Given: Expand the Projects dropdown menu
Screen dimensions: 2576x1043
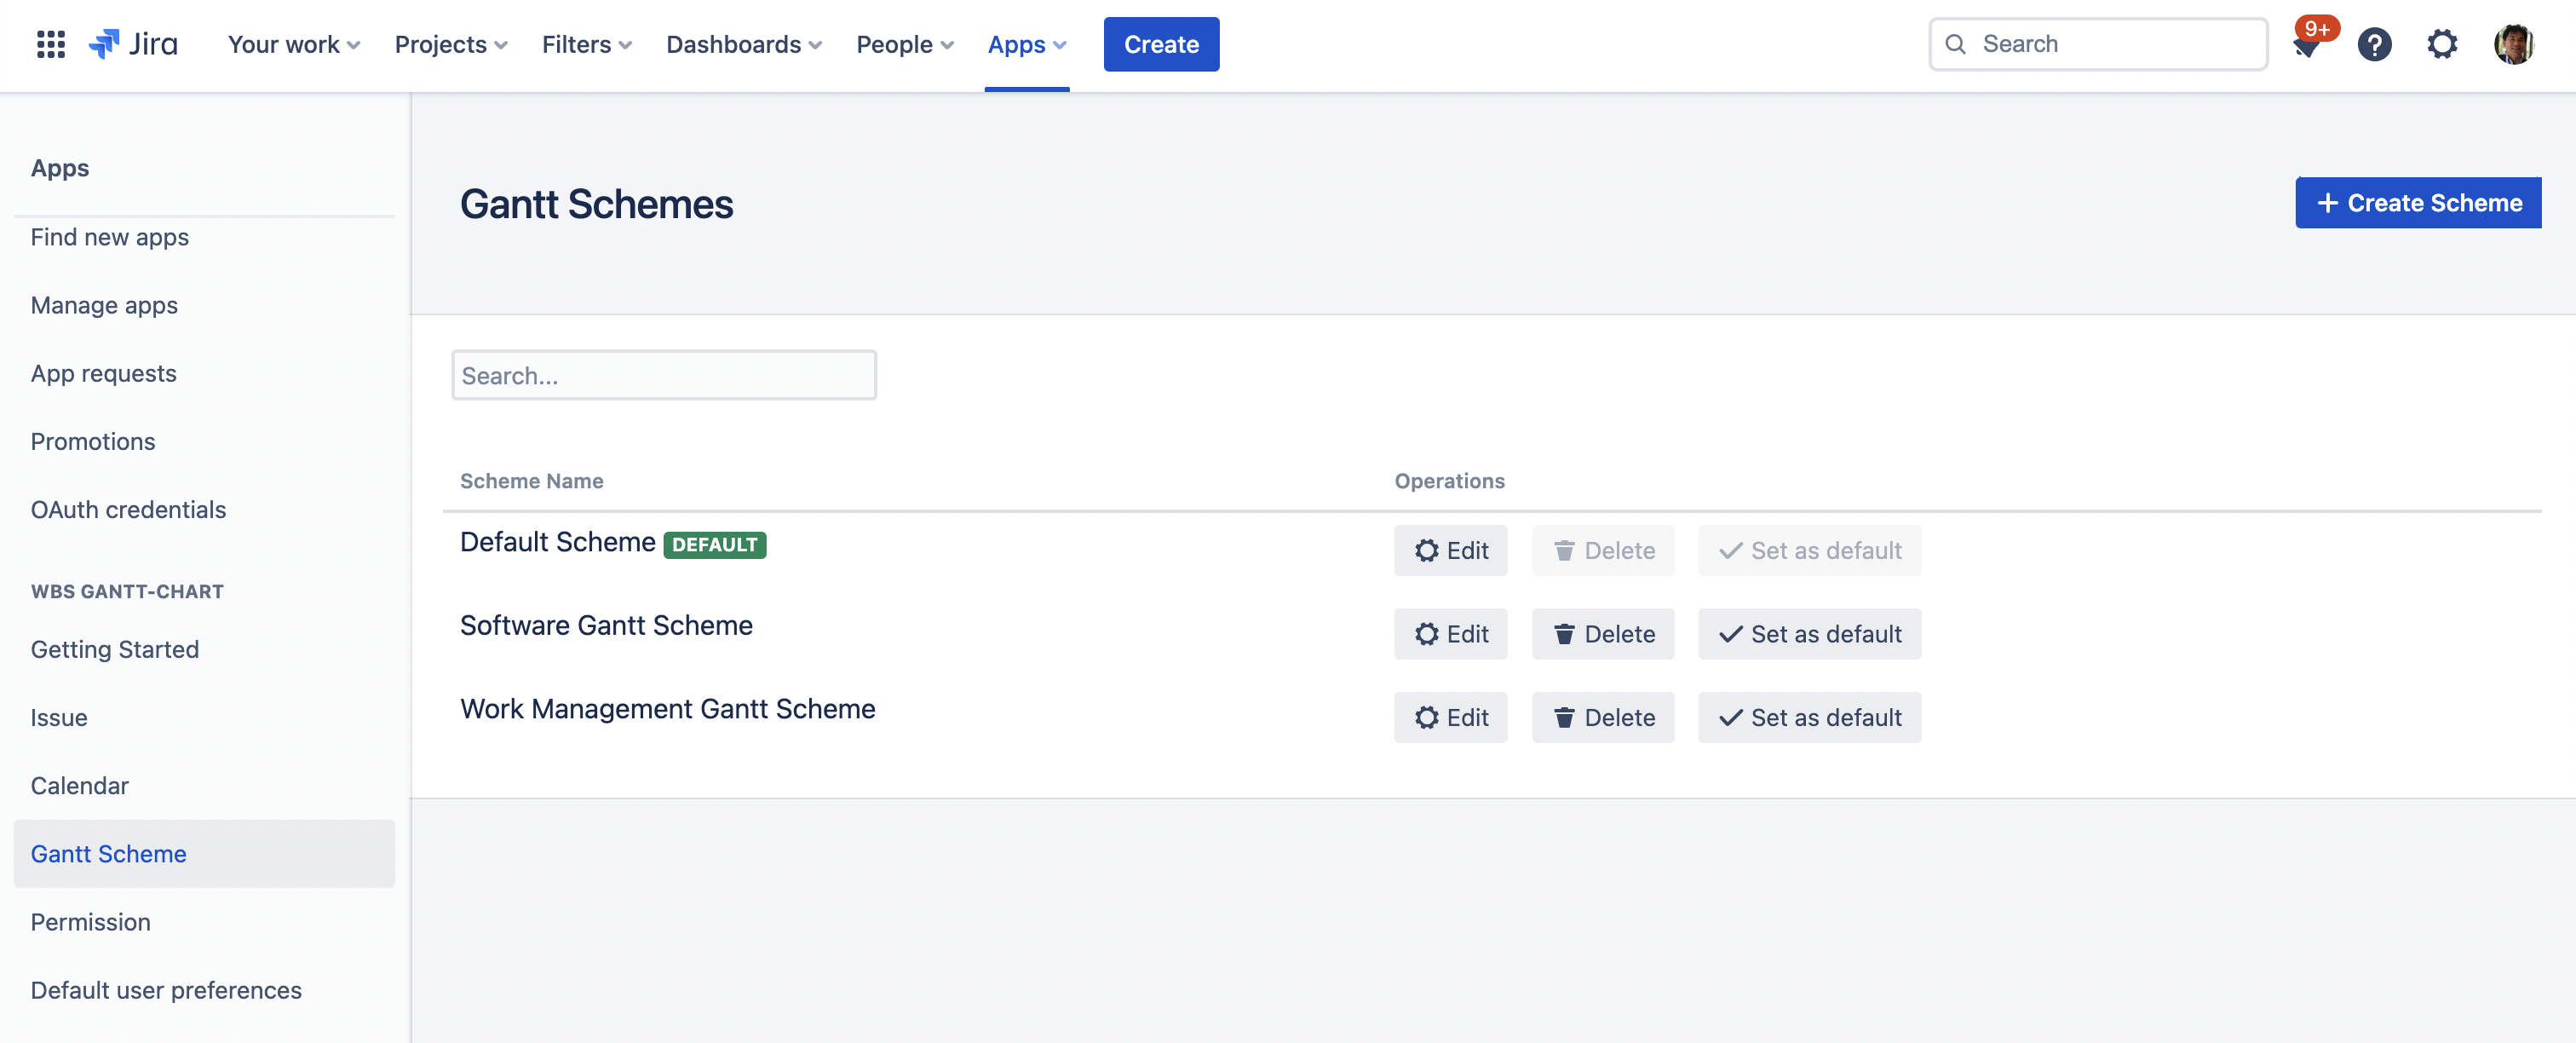Looking at the screenshot, I should pos(450,44).
